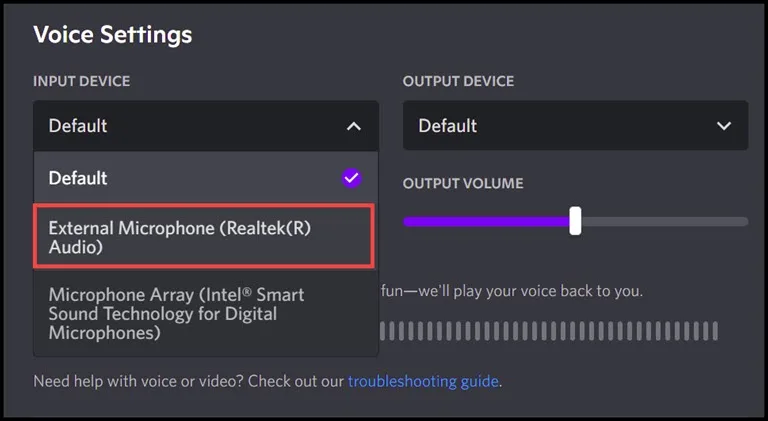Click the OUTPUT DEVICE label

pos(458,81)
